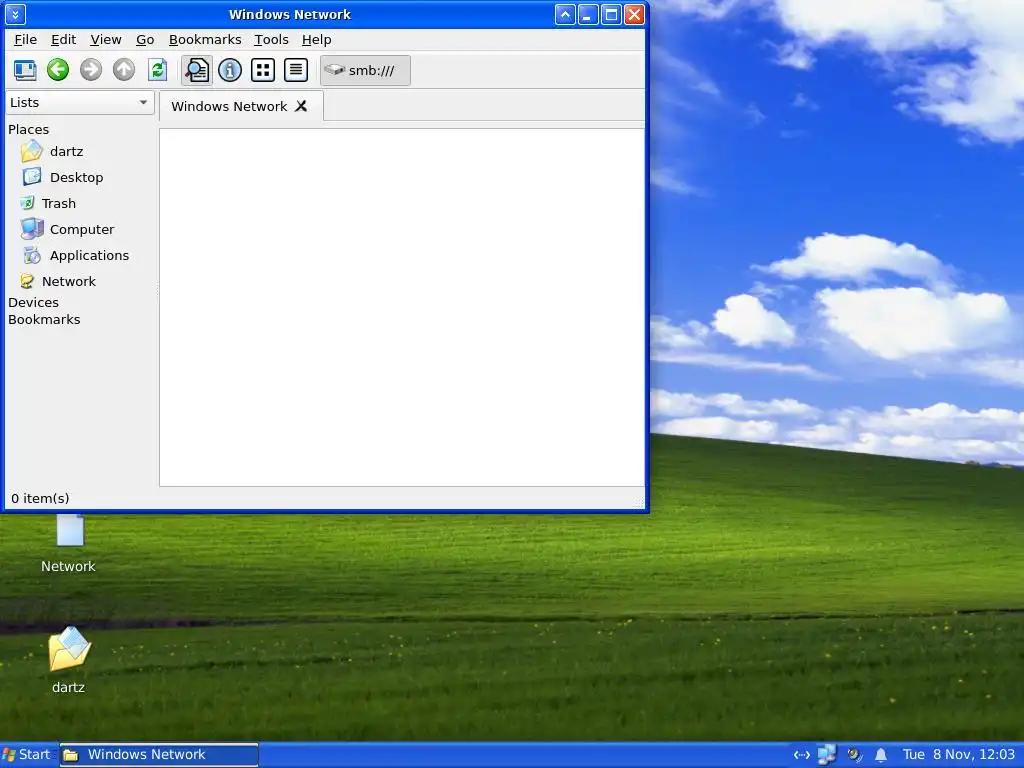Click the Applications sidebar icon

click(32, 255)
